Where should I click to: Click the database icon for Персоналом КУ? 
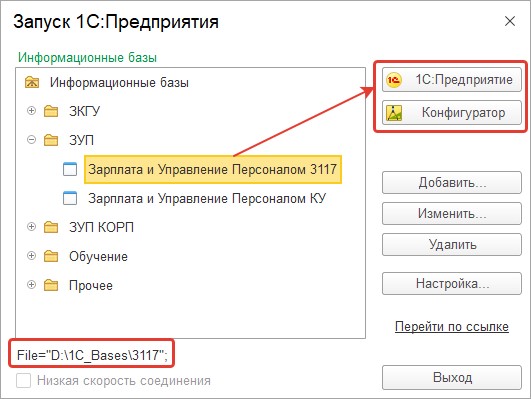pyautogui.click(x=70, y=198)
